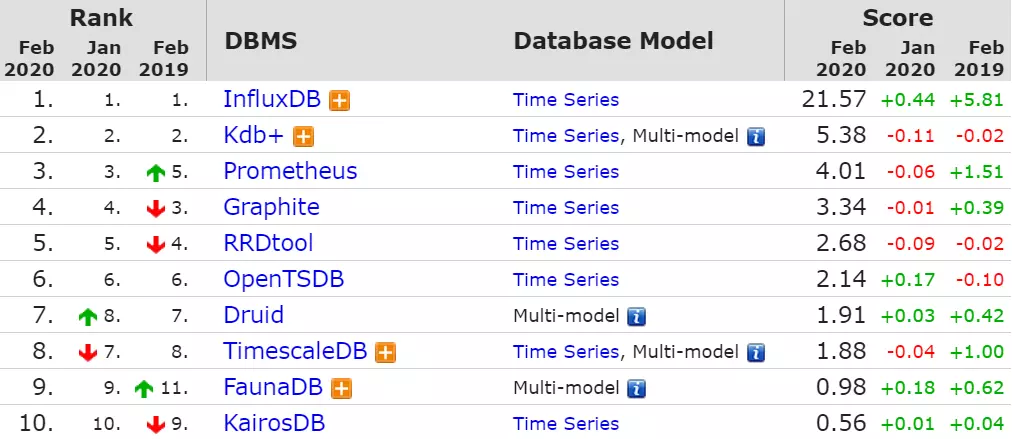Click the orange plus icon beside TimescaleDB
Screen dimensions: 1012x439
tap(386, 352)
